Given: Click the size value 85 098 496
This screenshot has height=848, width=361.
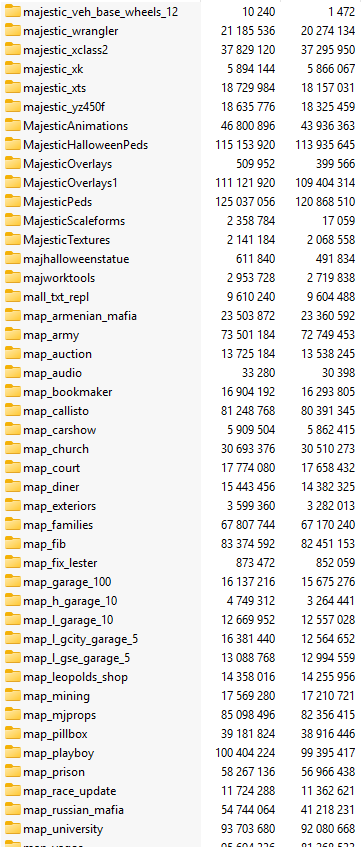Looking at the screenshot, I should pos(248,715).
